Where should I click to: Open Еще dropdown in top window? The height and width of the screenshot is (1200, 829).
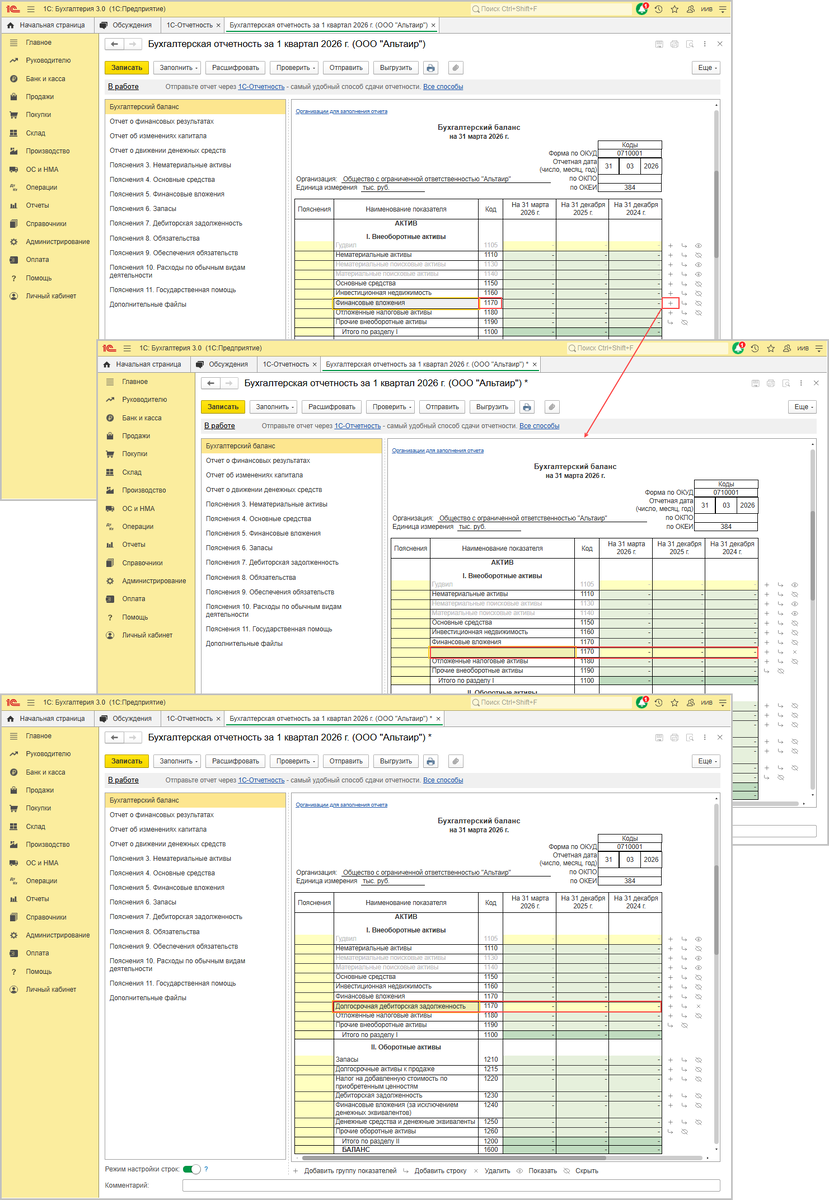pyautogui.click(x=706, y=68)
